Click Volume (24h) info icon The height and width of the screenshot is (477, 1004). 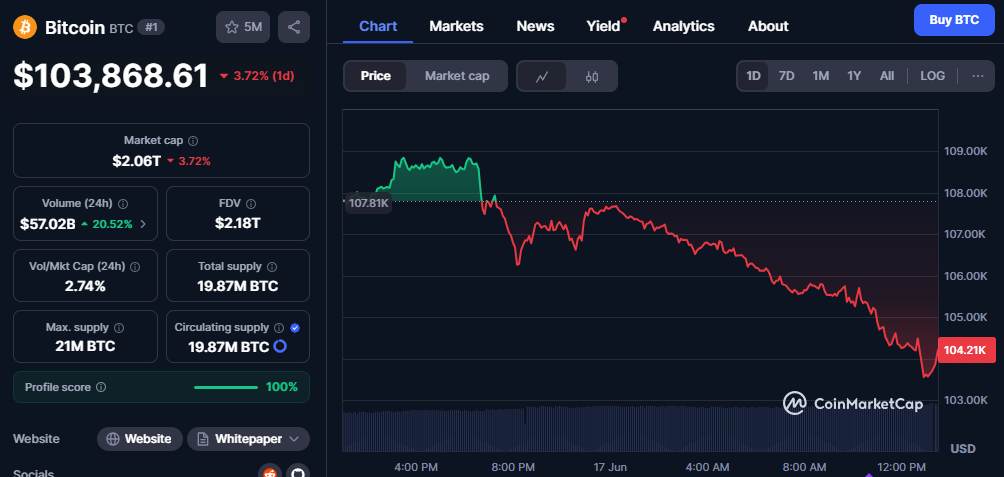123,204
